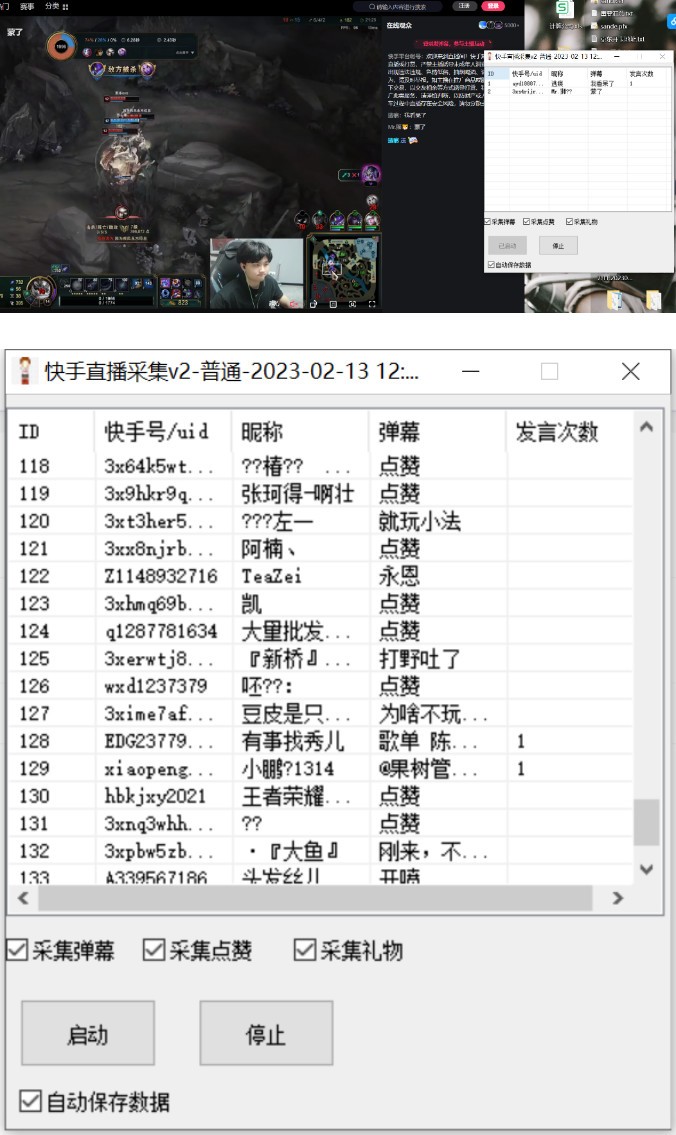Toggle 采集点赞 checkbox in the enlarged window
Screen dimensions: 676x1135
coord(154,950)
